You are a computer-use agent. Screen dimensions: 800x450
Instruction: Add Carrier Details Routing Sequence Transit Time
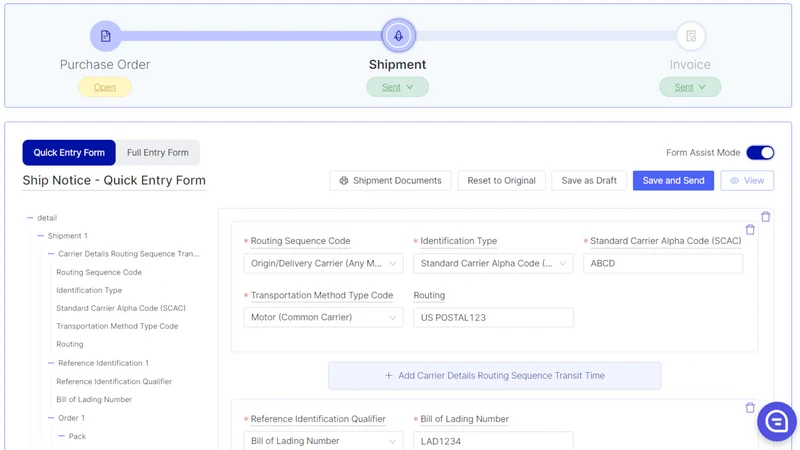pos(494,376)
